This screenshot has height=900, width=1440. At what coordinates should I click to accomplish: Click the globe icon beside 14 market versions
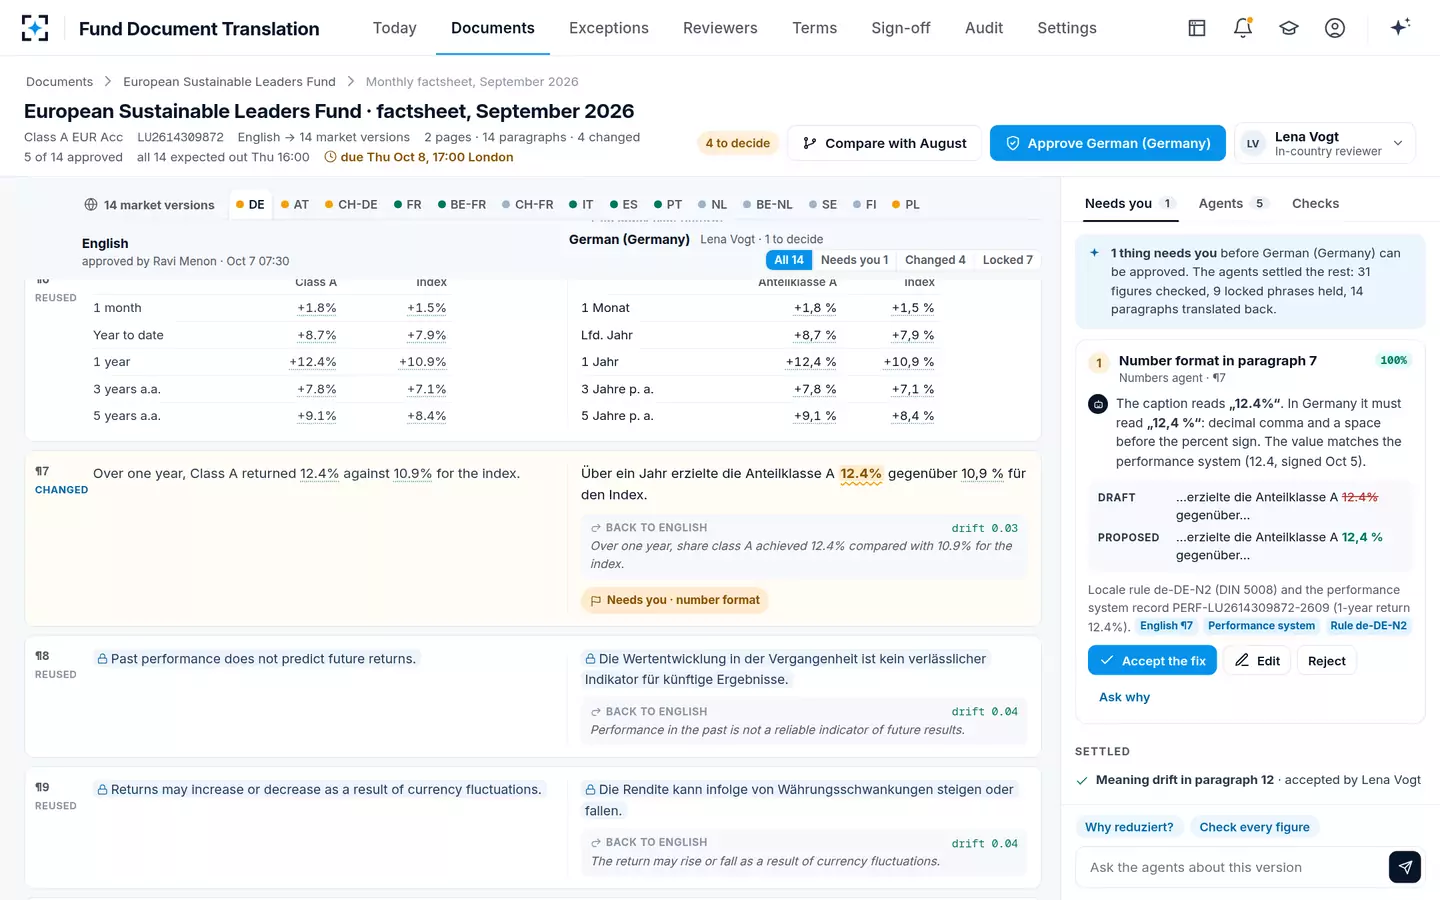[x=91, y=205]
